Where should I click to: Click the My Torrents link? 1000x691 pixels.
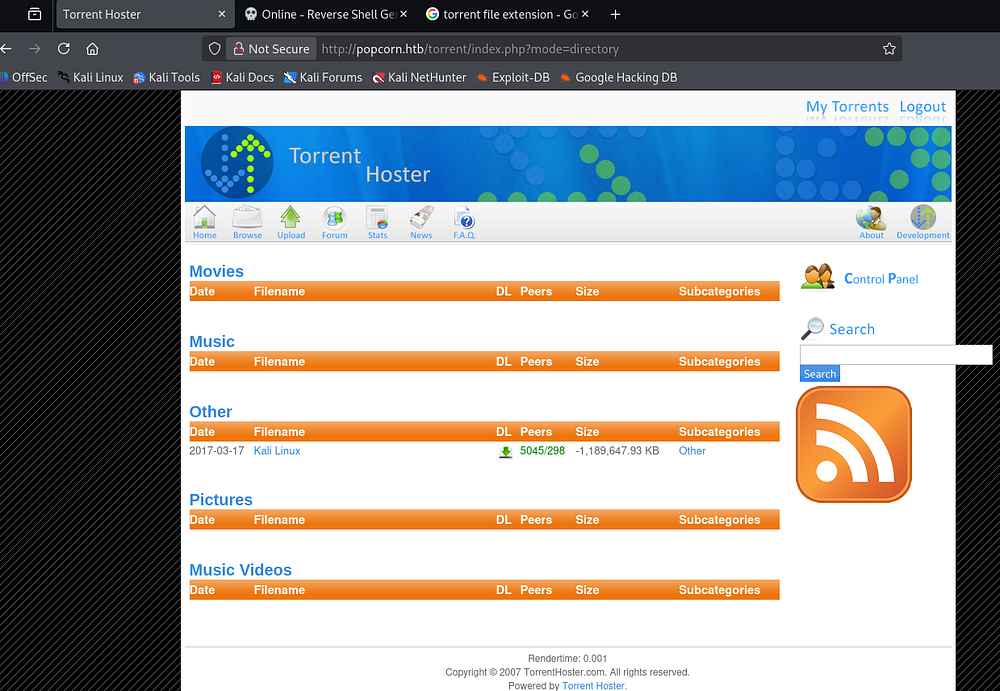click(x=847, y=107)
